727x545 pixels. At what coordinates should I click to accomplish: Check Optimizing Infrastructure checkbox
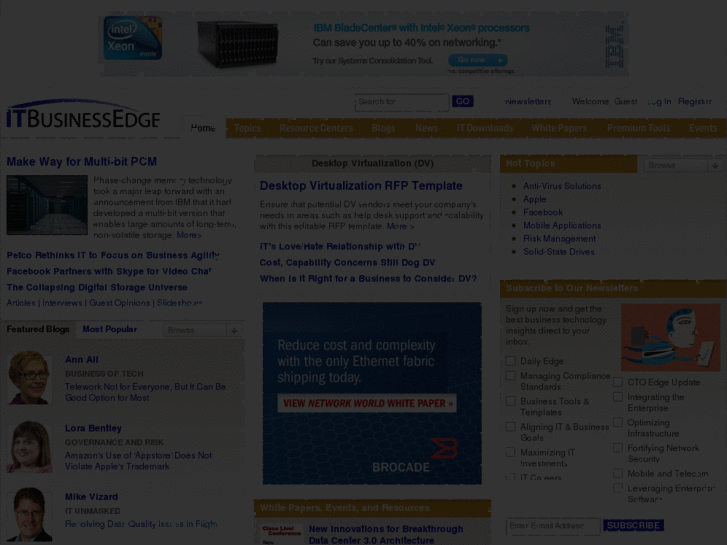618,423
